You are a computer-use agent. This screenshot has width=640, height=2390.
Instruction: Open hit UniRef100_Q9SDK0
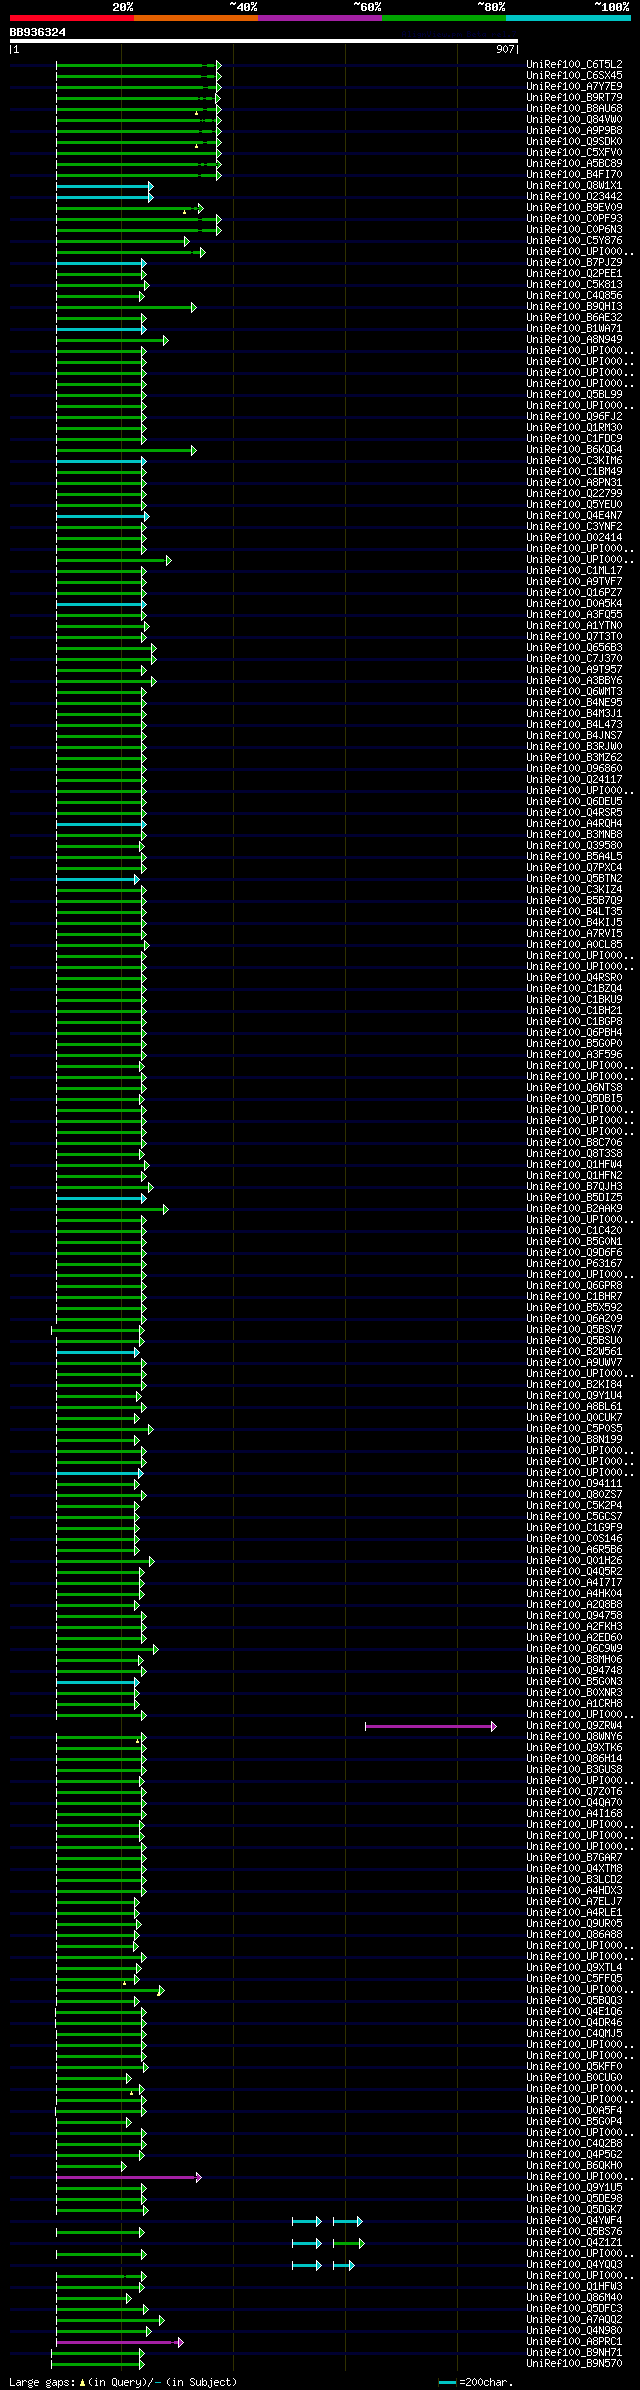coord(574,141)
